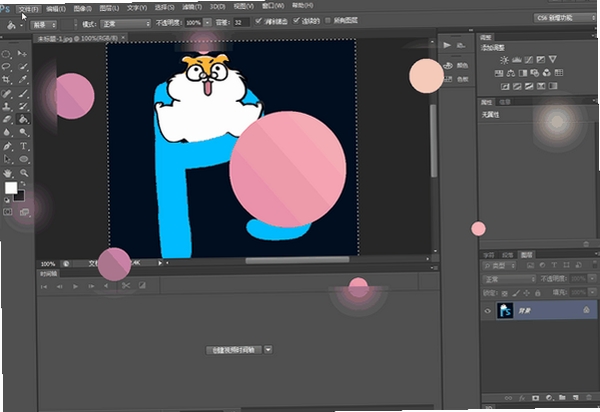This screenshot has width=600, height=412.
Task: Toggle 消除锯齿 anti-alias checkbox
Action: tap(258, 21)
